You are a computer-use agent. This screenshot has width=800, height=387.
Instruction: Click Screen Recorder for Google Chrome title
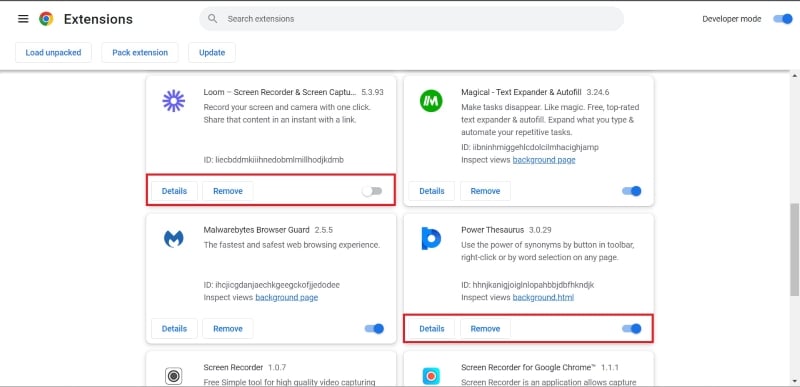[529, 367]
